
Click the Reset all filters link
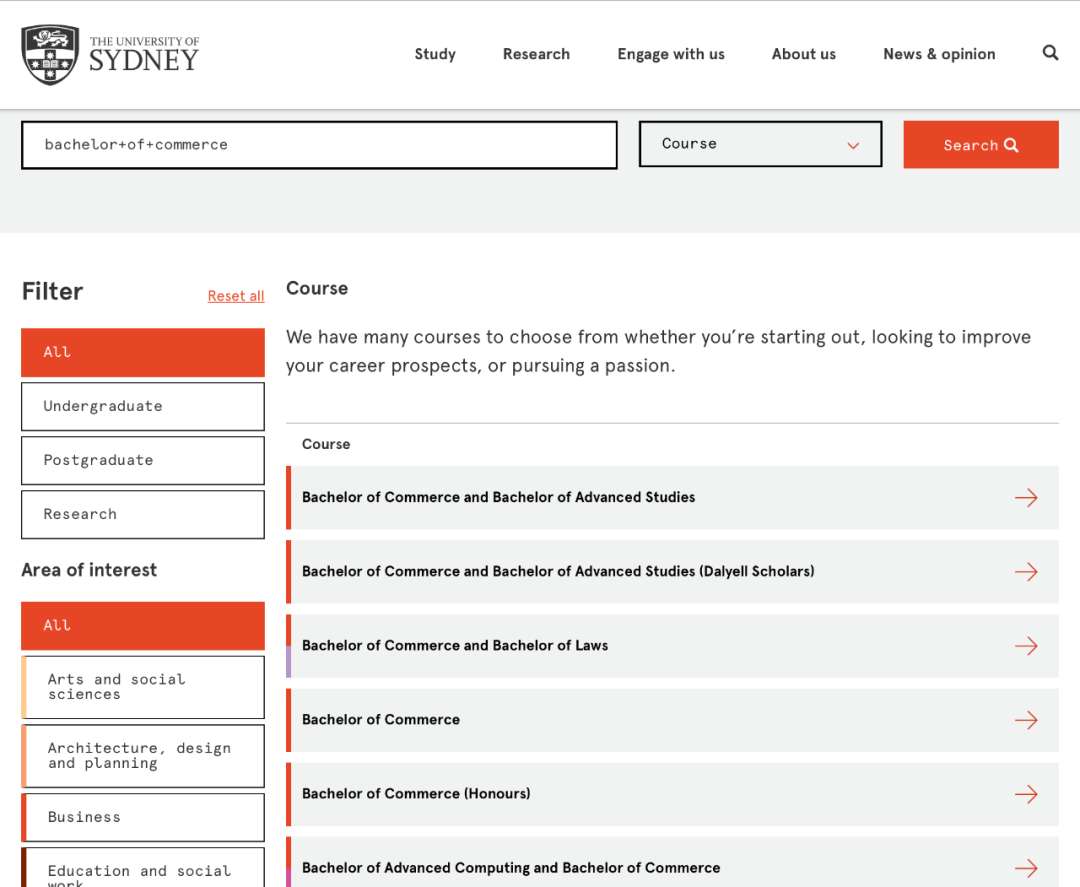tap(236, 295)
